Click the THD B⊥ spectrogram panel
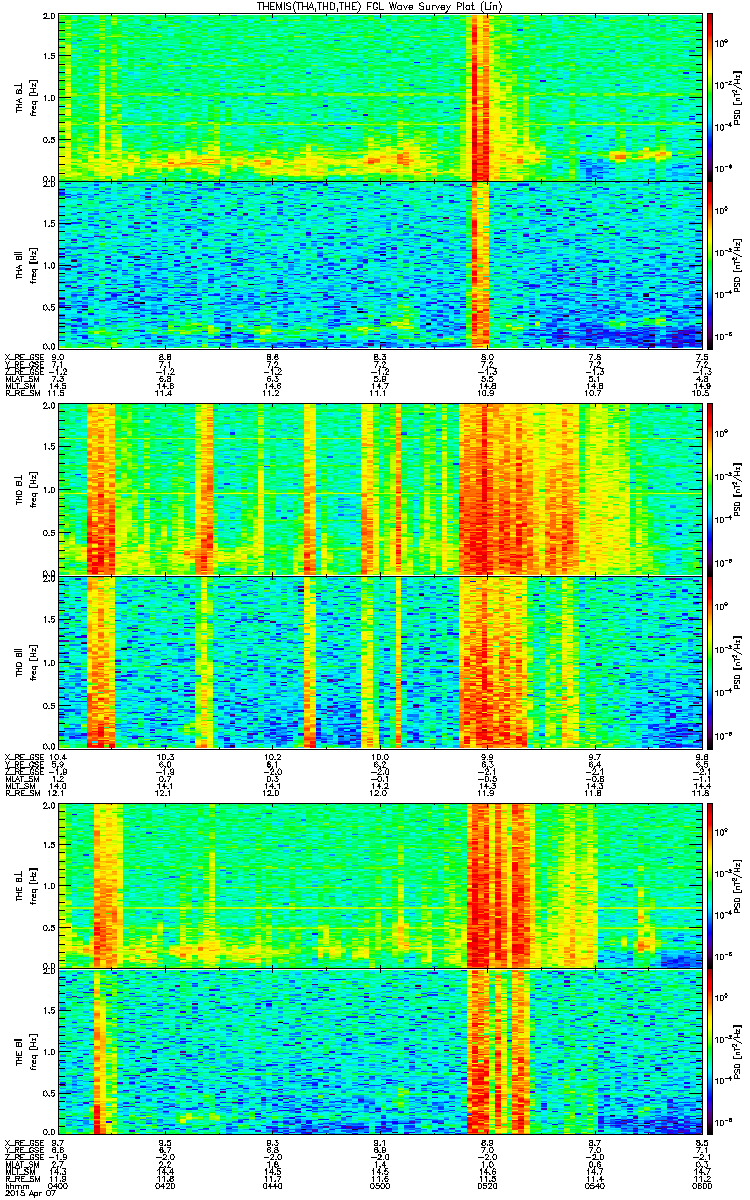Image resolution: width=750 pixels, height=1200 pixels. [382, 490]
